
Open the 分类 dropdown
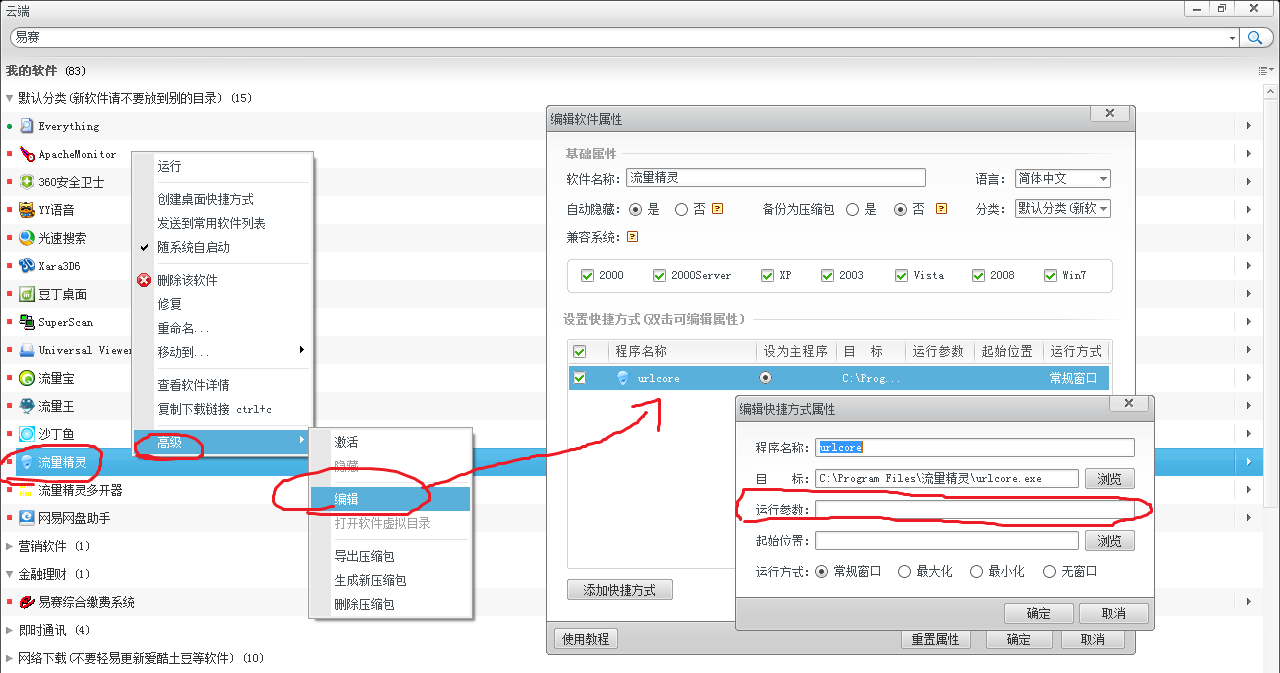(x=1063, y=208)
